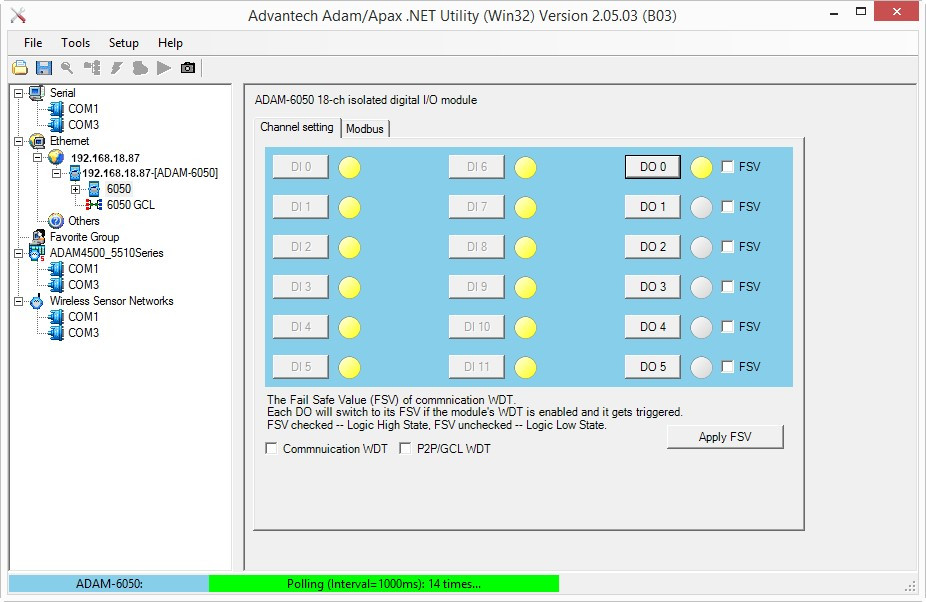Switch to the Modbus tab

click(x=365, y=129)
